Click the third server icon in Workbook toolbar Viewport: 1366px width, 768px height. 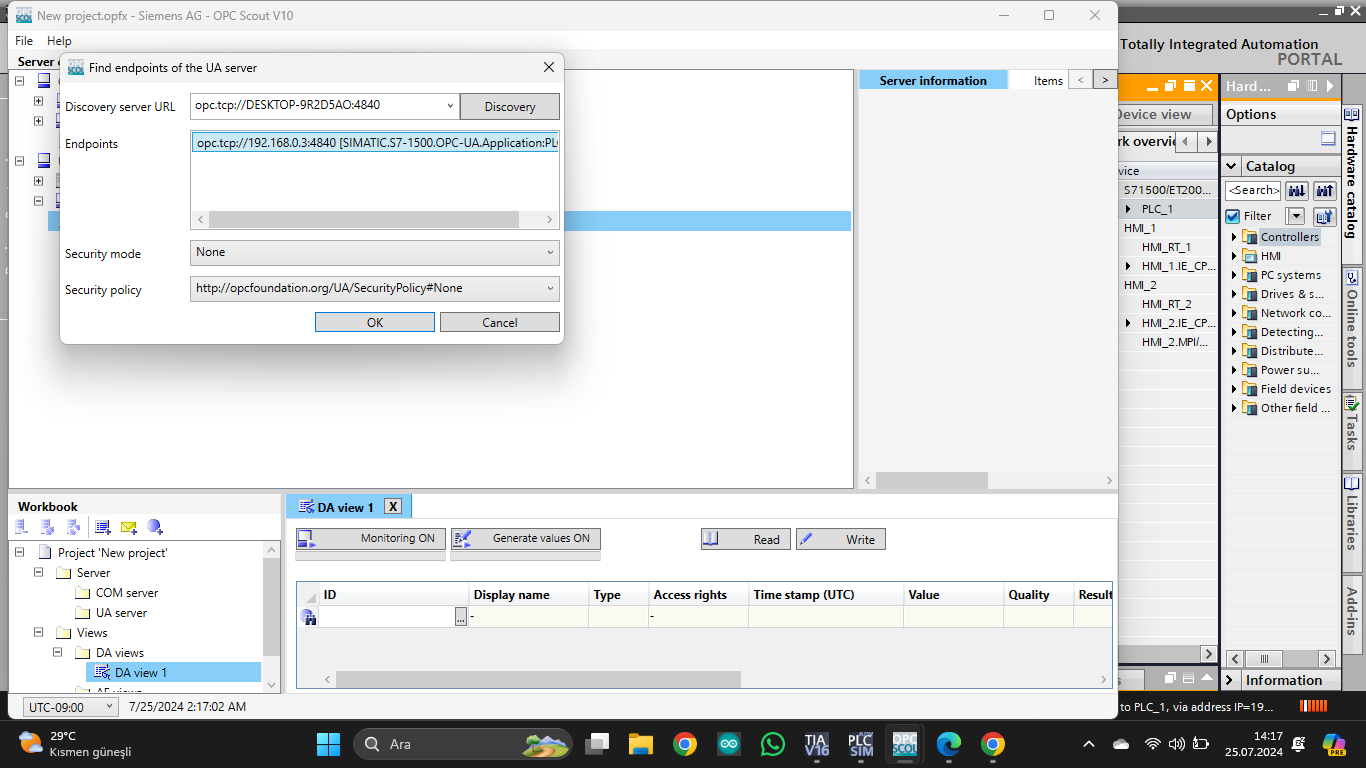[73, 527]
